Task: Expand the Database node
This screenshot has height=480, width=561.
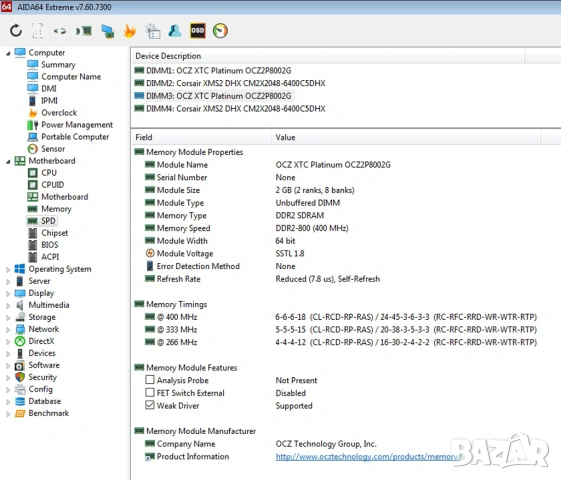Action: click(8, 402)
